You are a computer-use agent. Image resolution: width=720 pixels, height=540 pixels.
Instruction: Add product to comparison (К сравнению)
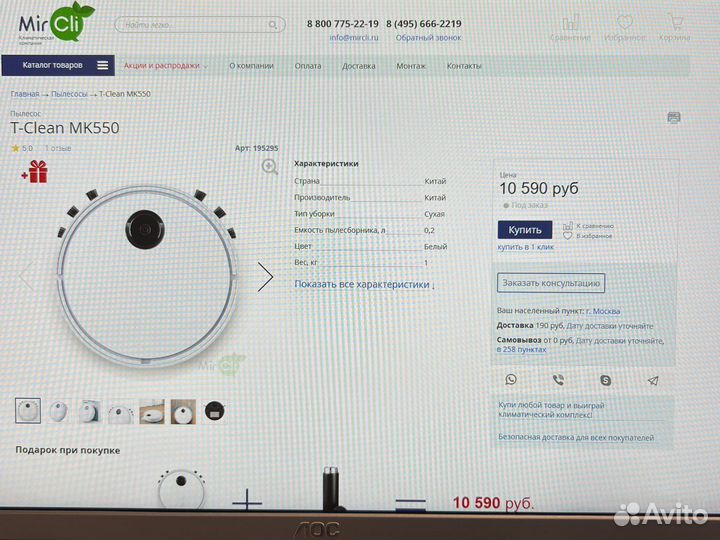[589, 226]
